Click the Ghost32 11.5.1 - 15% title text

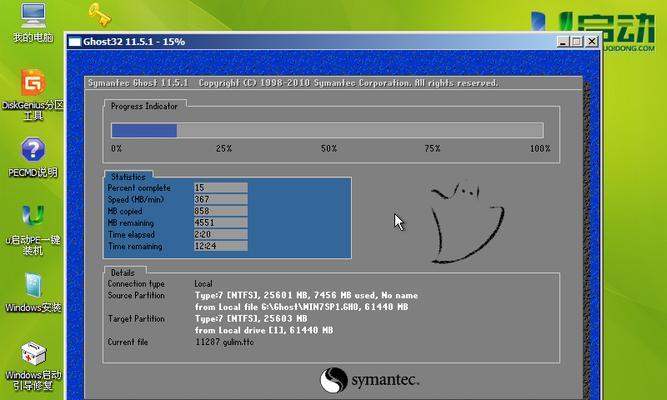(134, 42)
